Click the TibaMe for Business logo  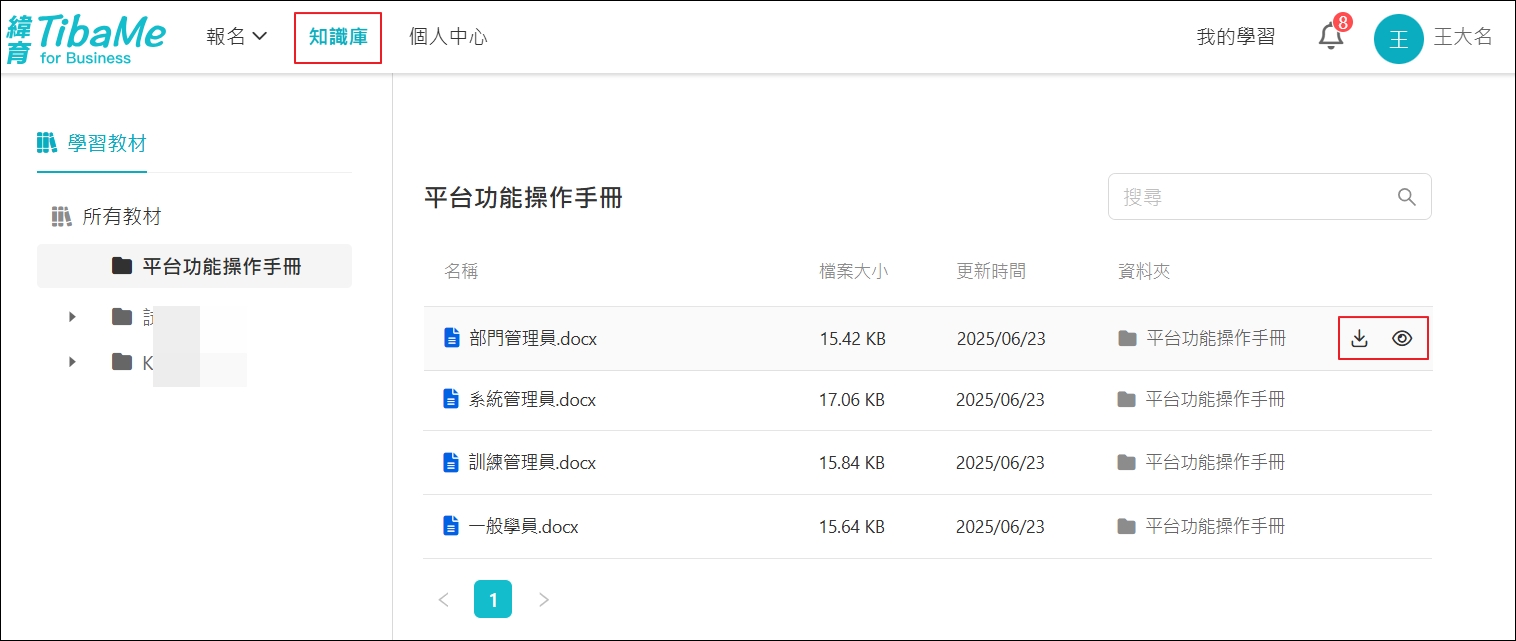click(x=86, y=38)
